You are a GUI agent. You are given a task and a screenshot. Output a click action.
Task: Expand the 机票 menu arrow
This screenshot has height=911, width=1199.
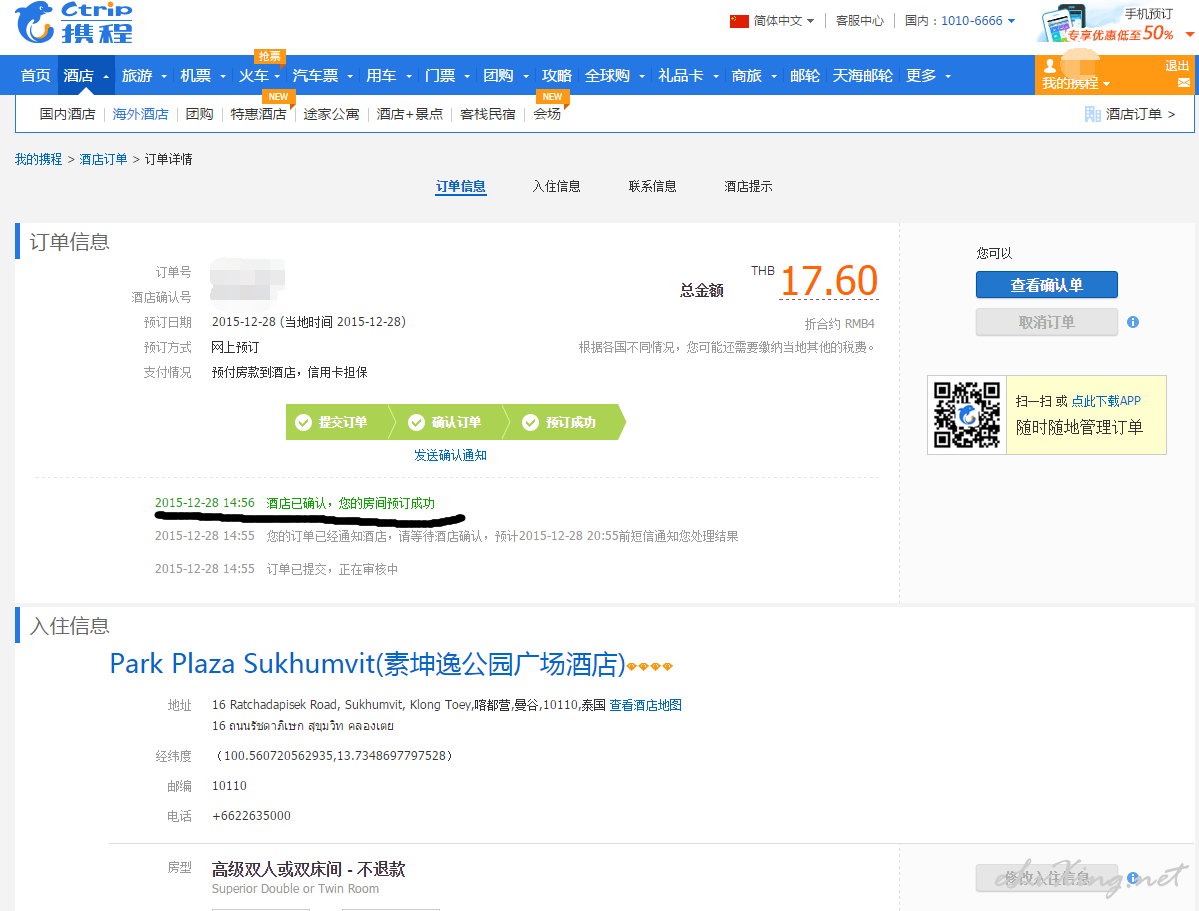(223, 76)
